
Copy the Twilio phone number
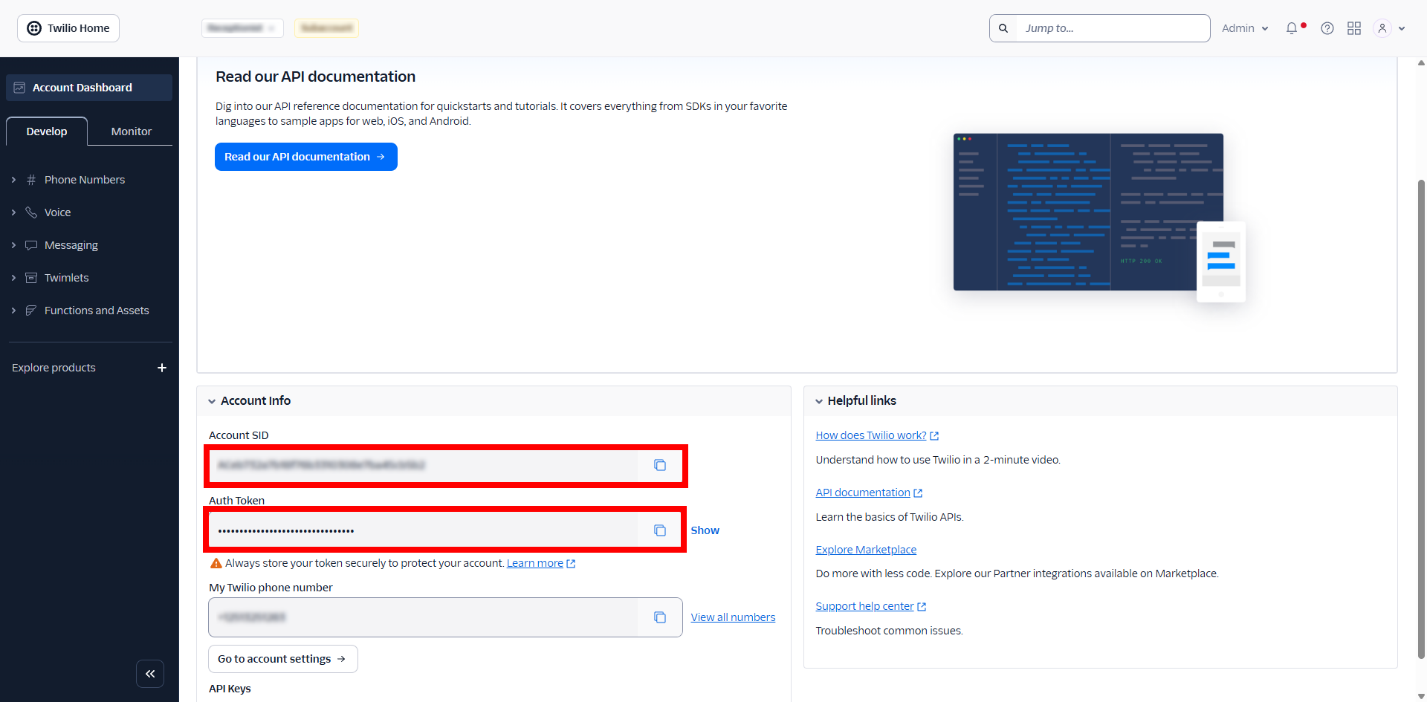660,617
